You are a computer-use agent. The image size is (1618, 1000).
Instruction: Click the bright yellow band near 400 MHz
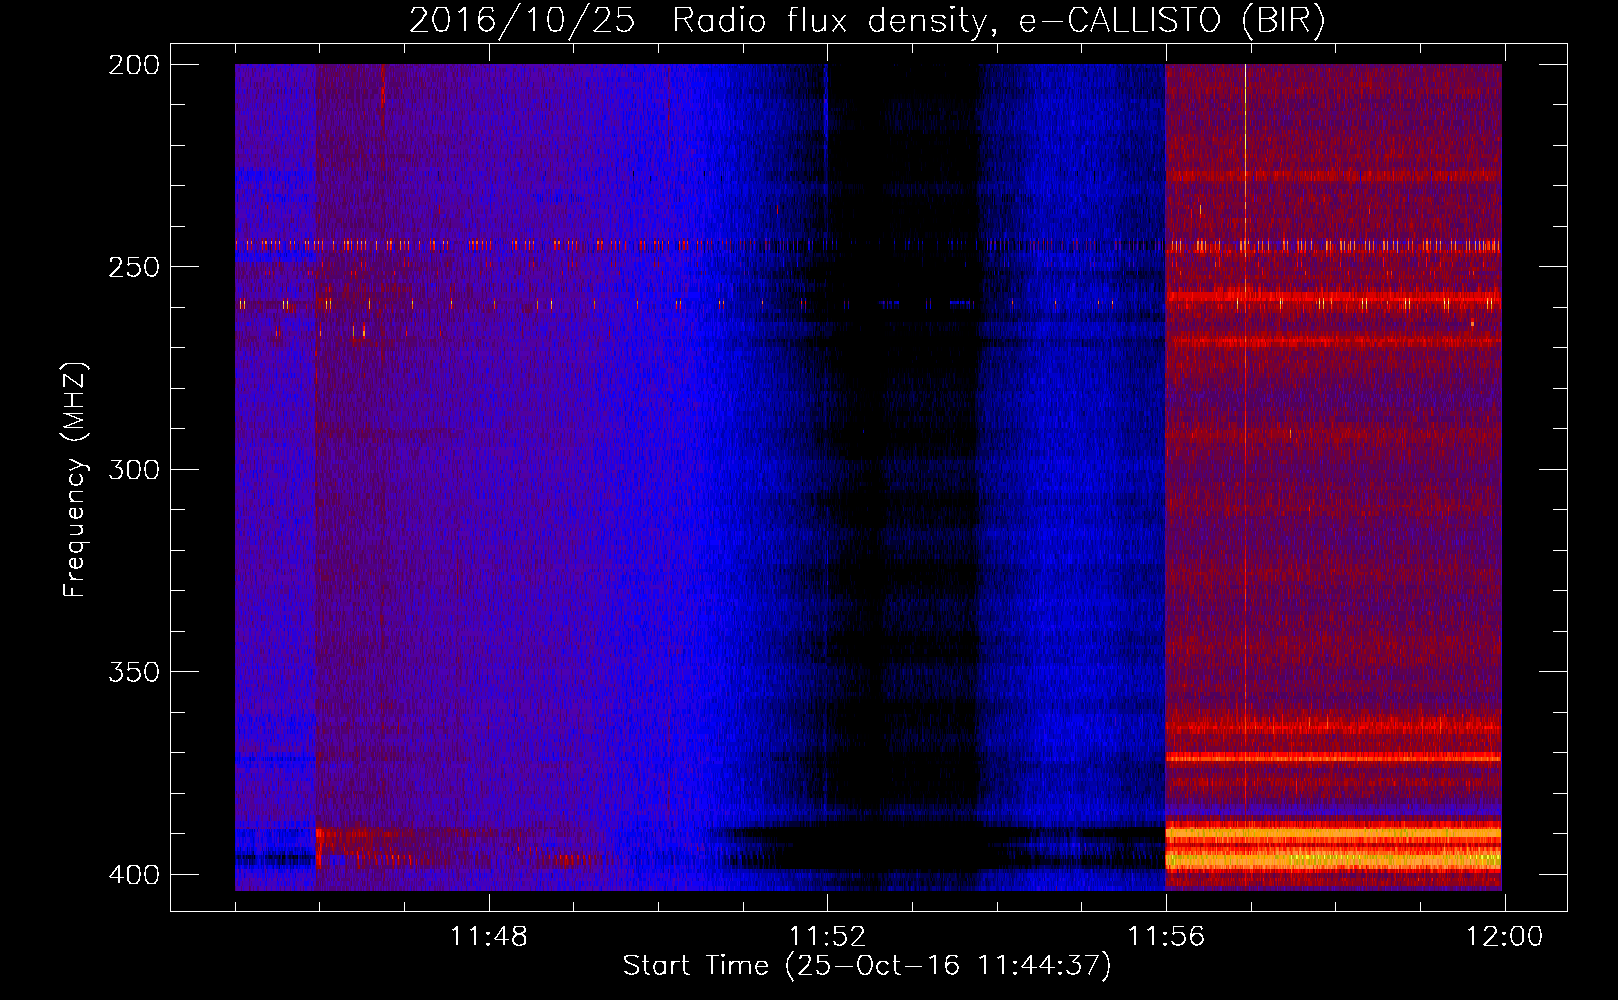pos(1333,858)
